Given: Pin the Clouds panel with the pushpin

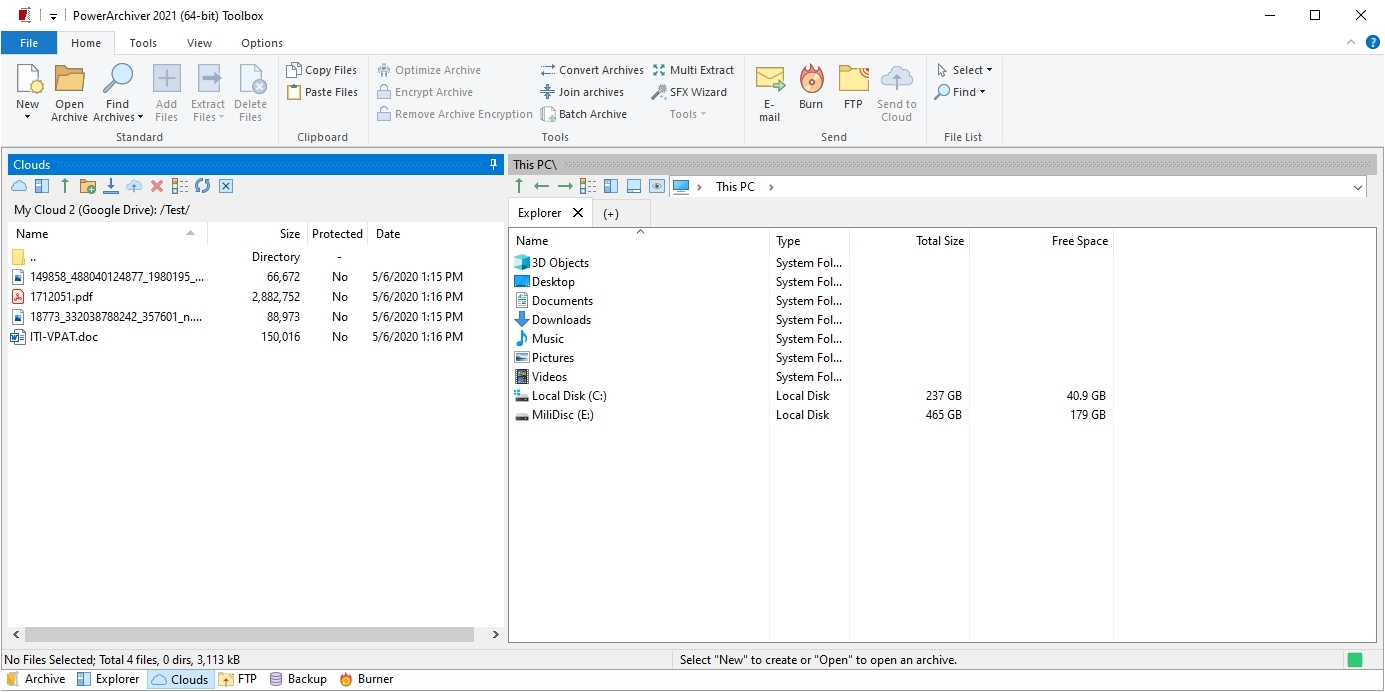Looking at the screenshot, I should point(494,164).
